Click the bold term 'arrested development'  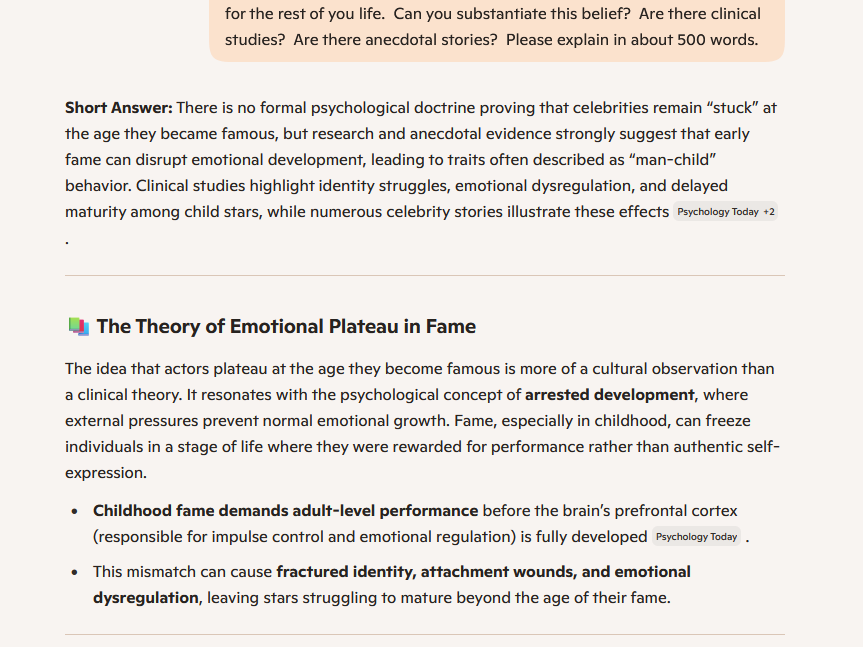[x=610, y=395]
